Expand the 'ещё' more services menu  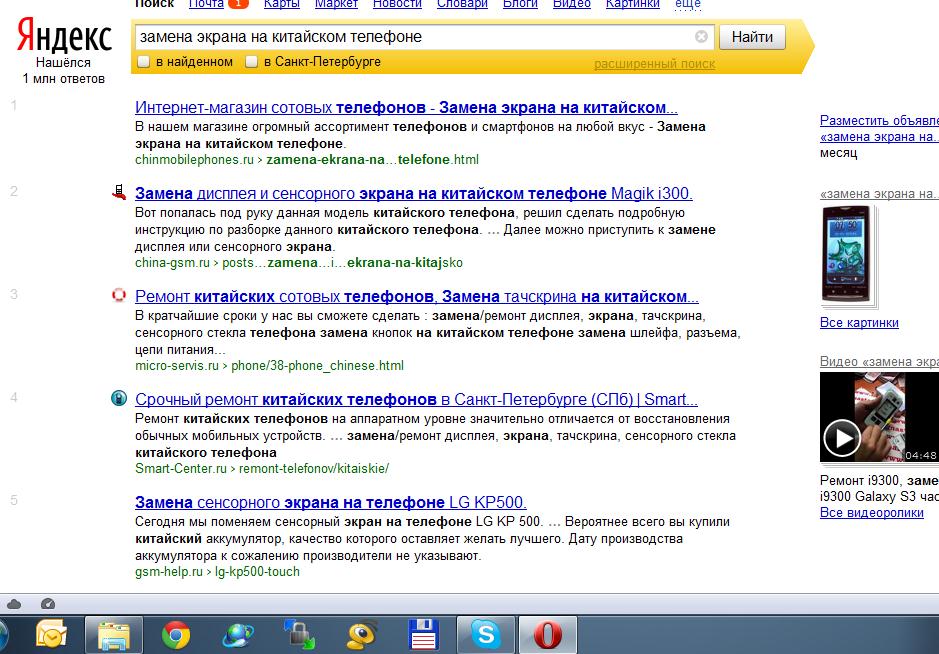tap(687, 4)
